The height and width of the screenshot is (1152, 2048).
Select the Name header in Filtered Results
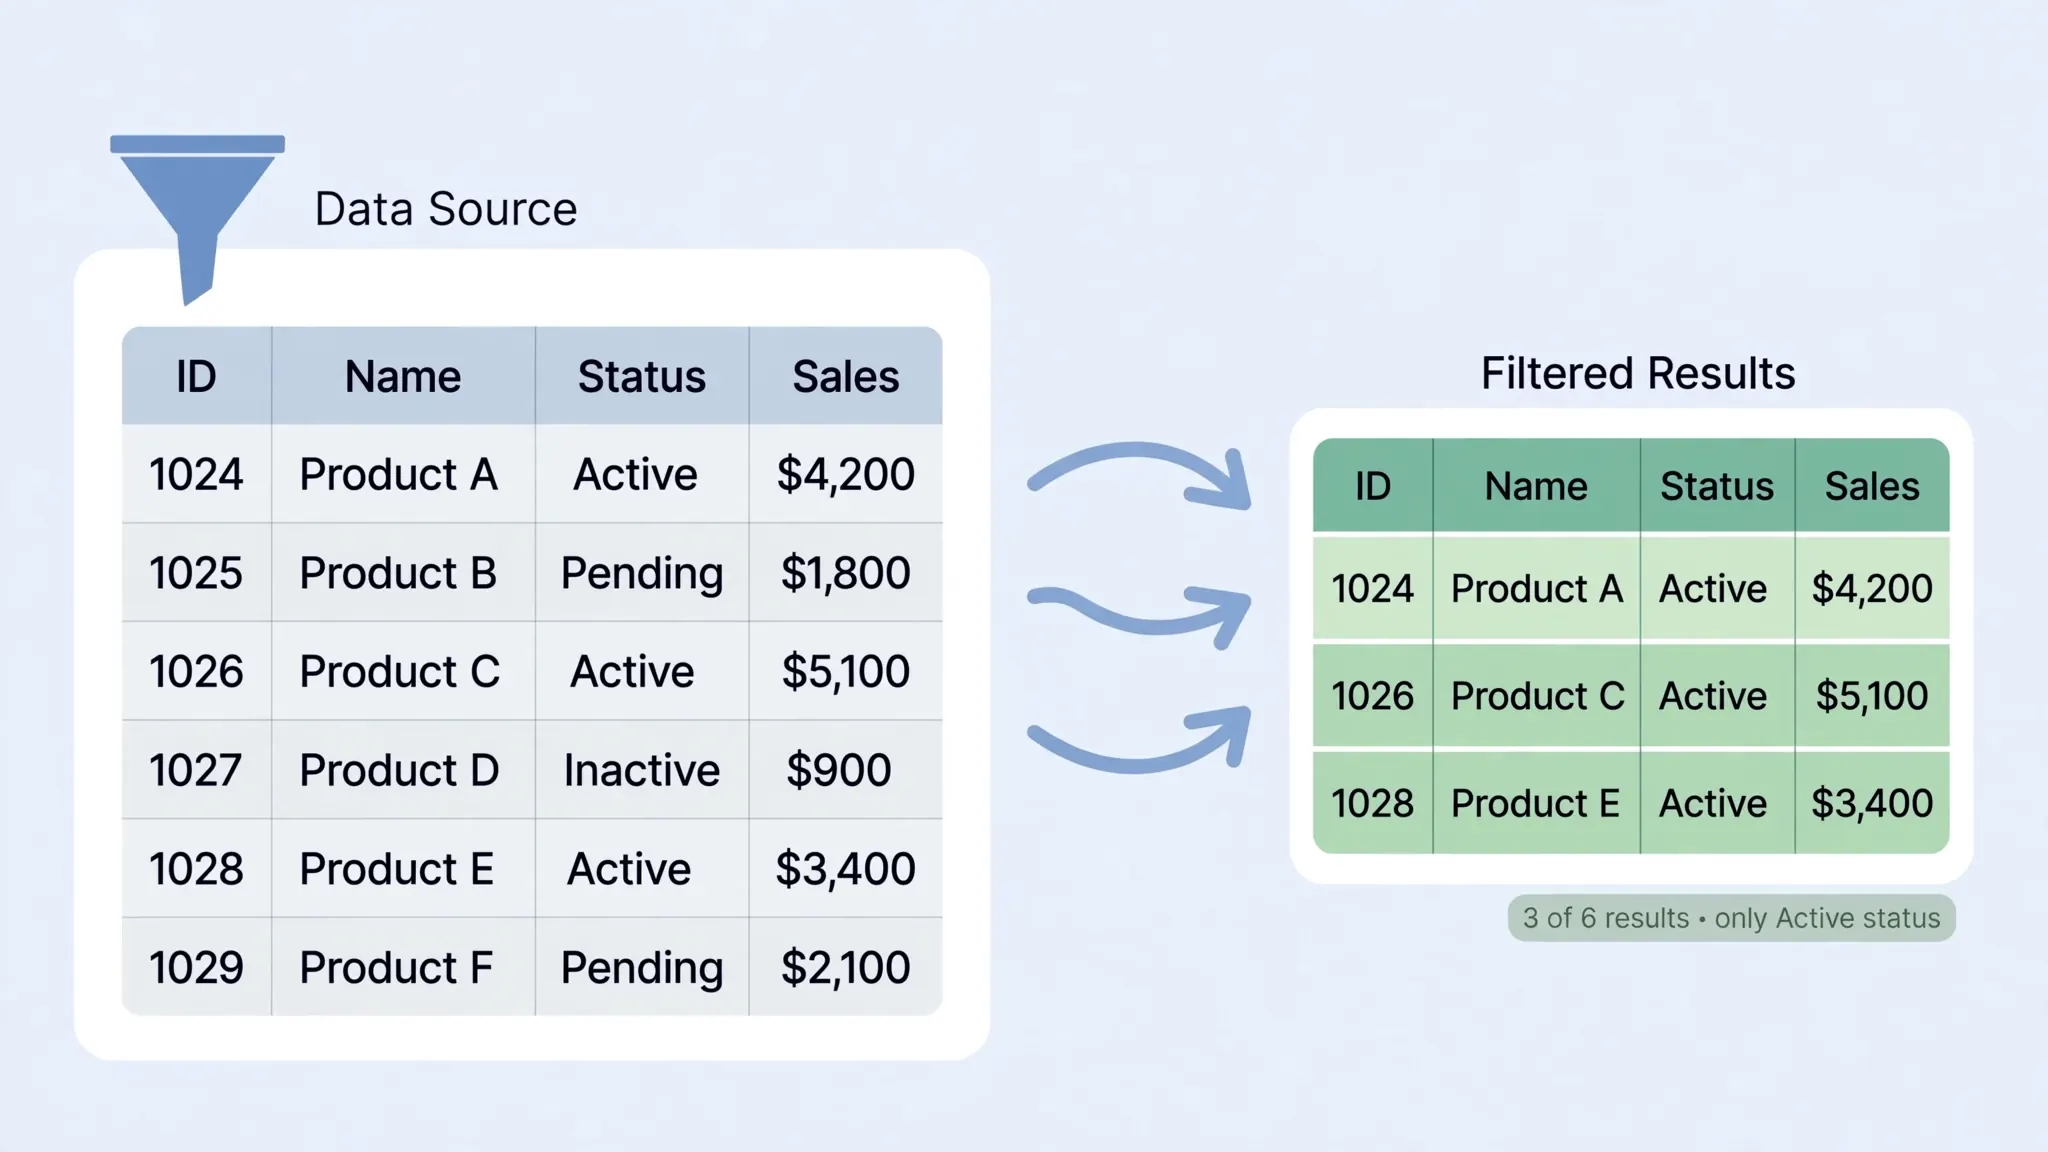pos(1536,486)
